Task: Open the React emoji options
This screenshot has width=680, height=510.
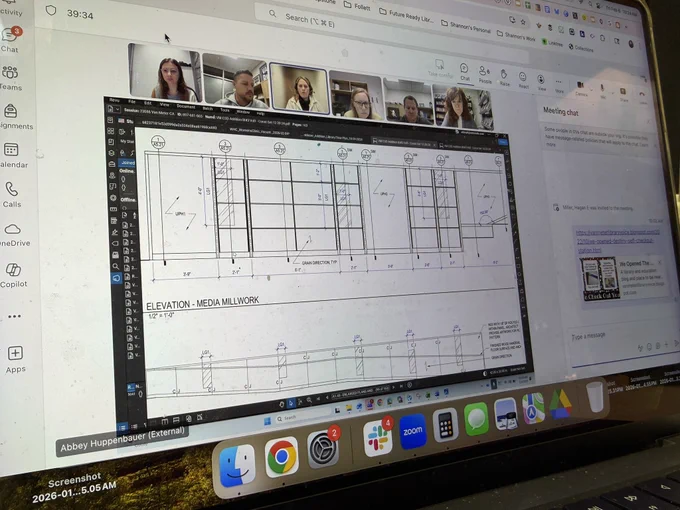Action: [523, 80]
